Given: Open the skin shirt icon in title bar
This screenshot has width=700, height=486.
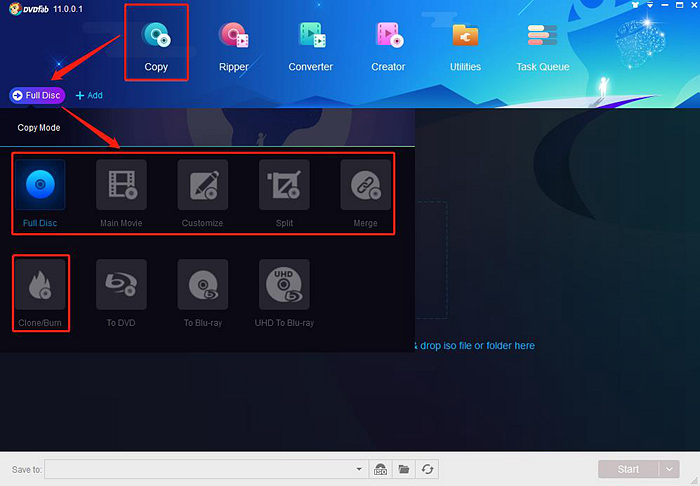Looking at the screenshot, I should pos(635,5).
